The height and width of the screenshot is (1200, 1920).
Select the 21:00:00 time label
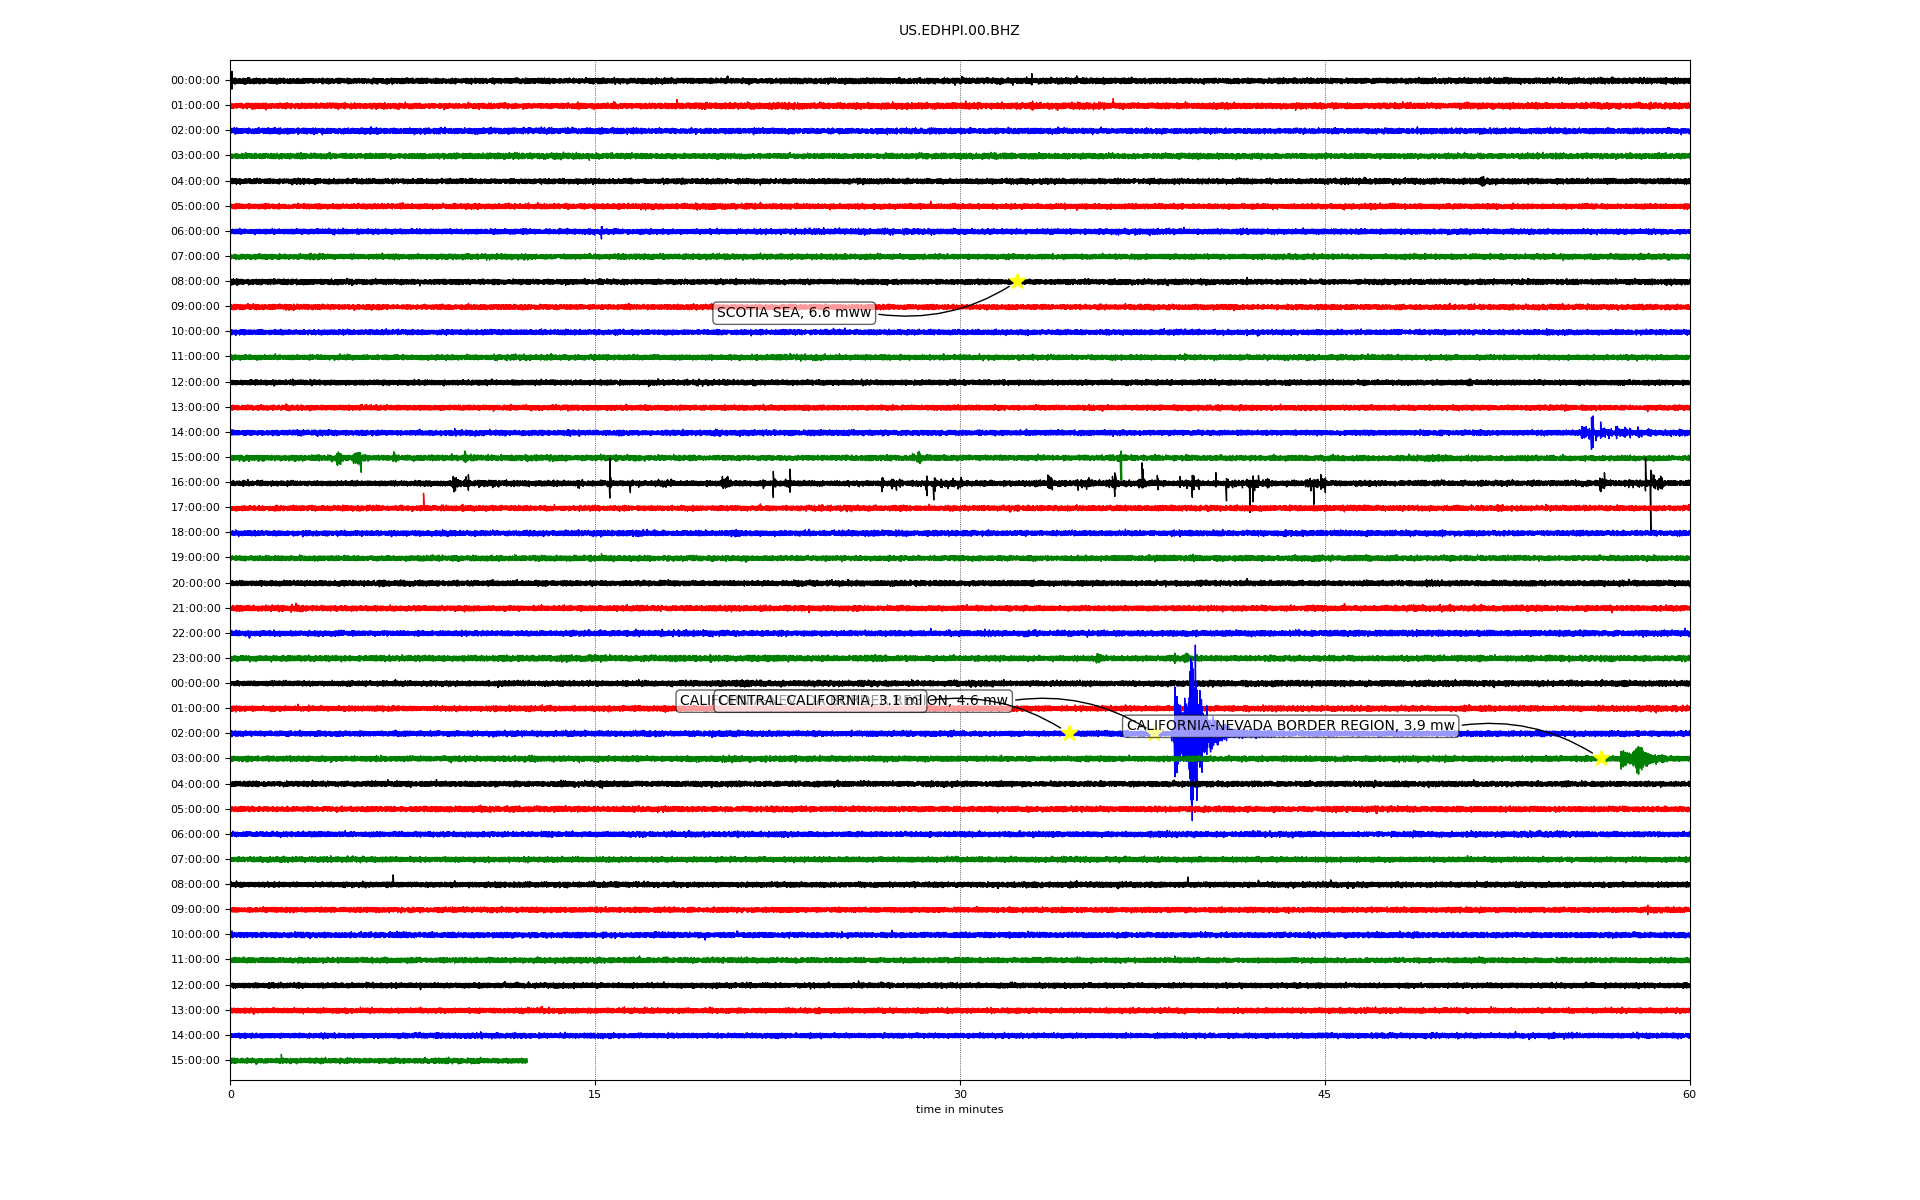(195, 608)
